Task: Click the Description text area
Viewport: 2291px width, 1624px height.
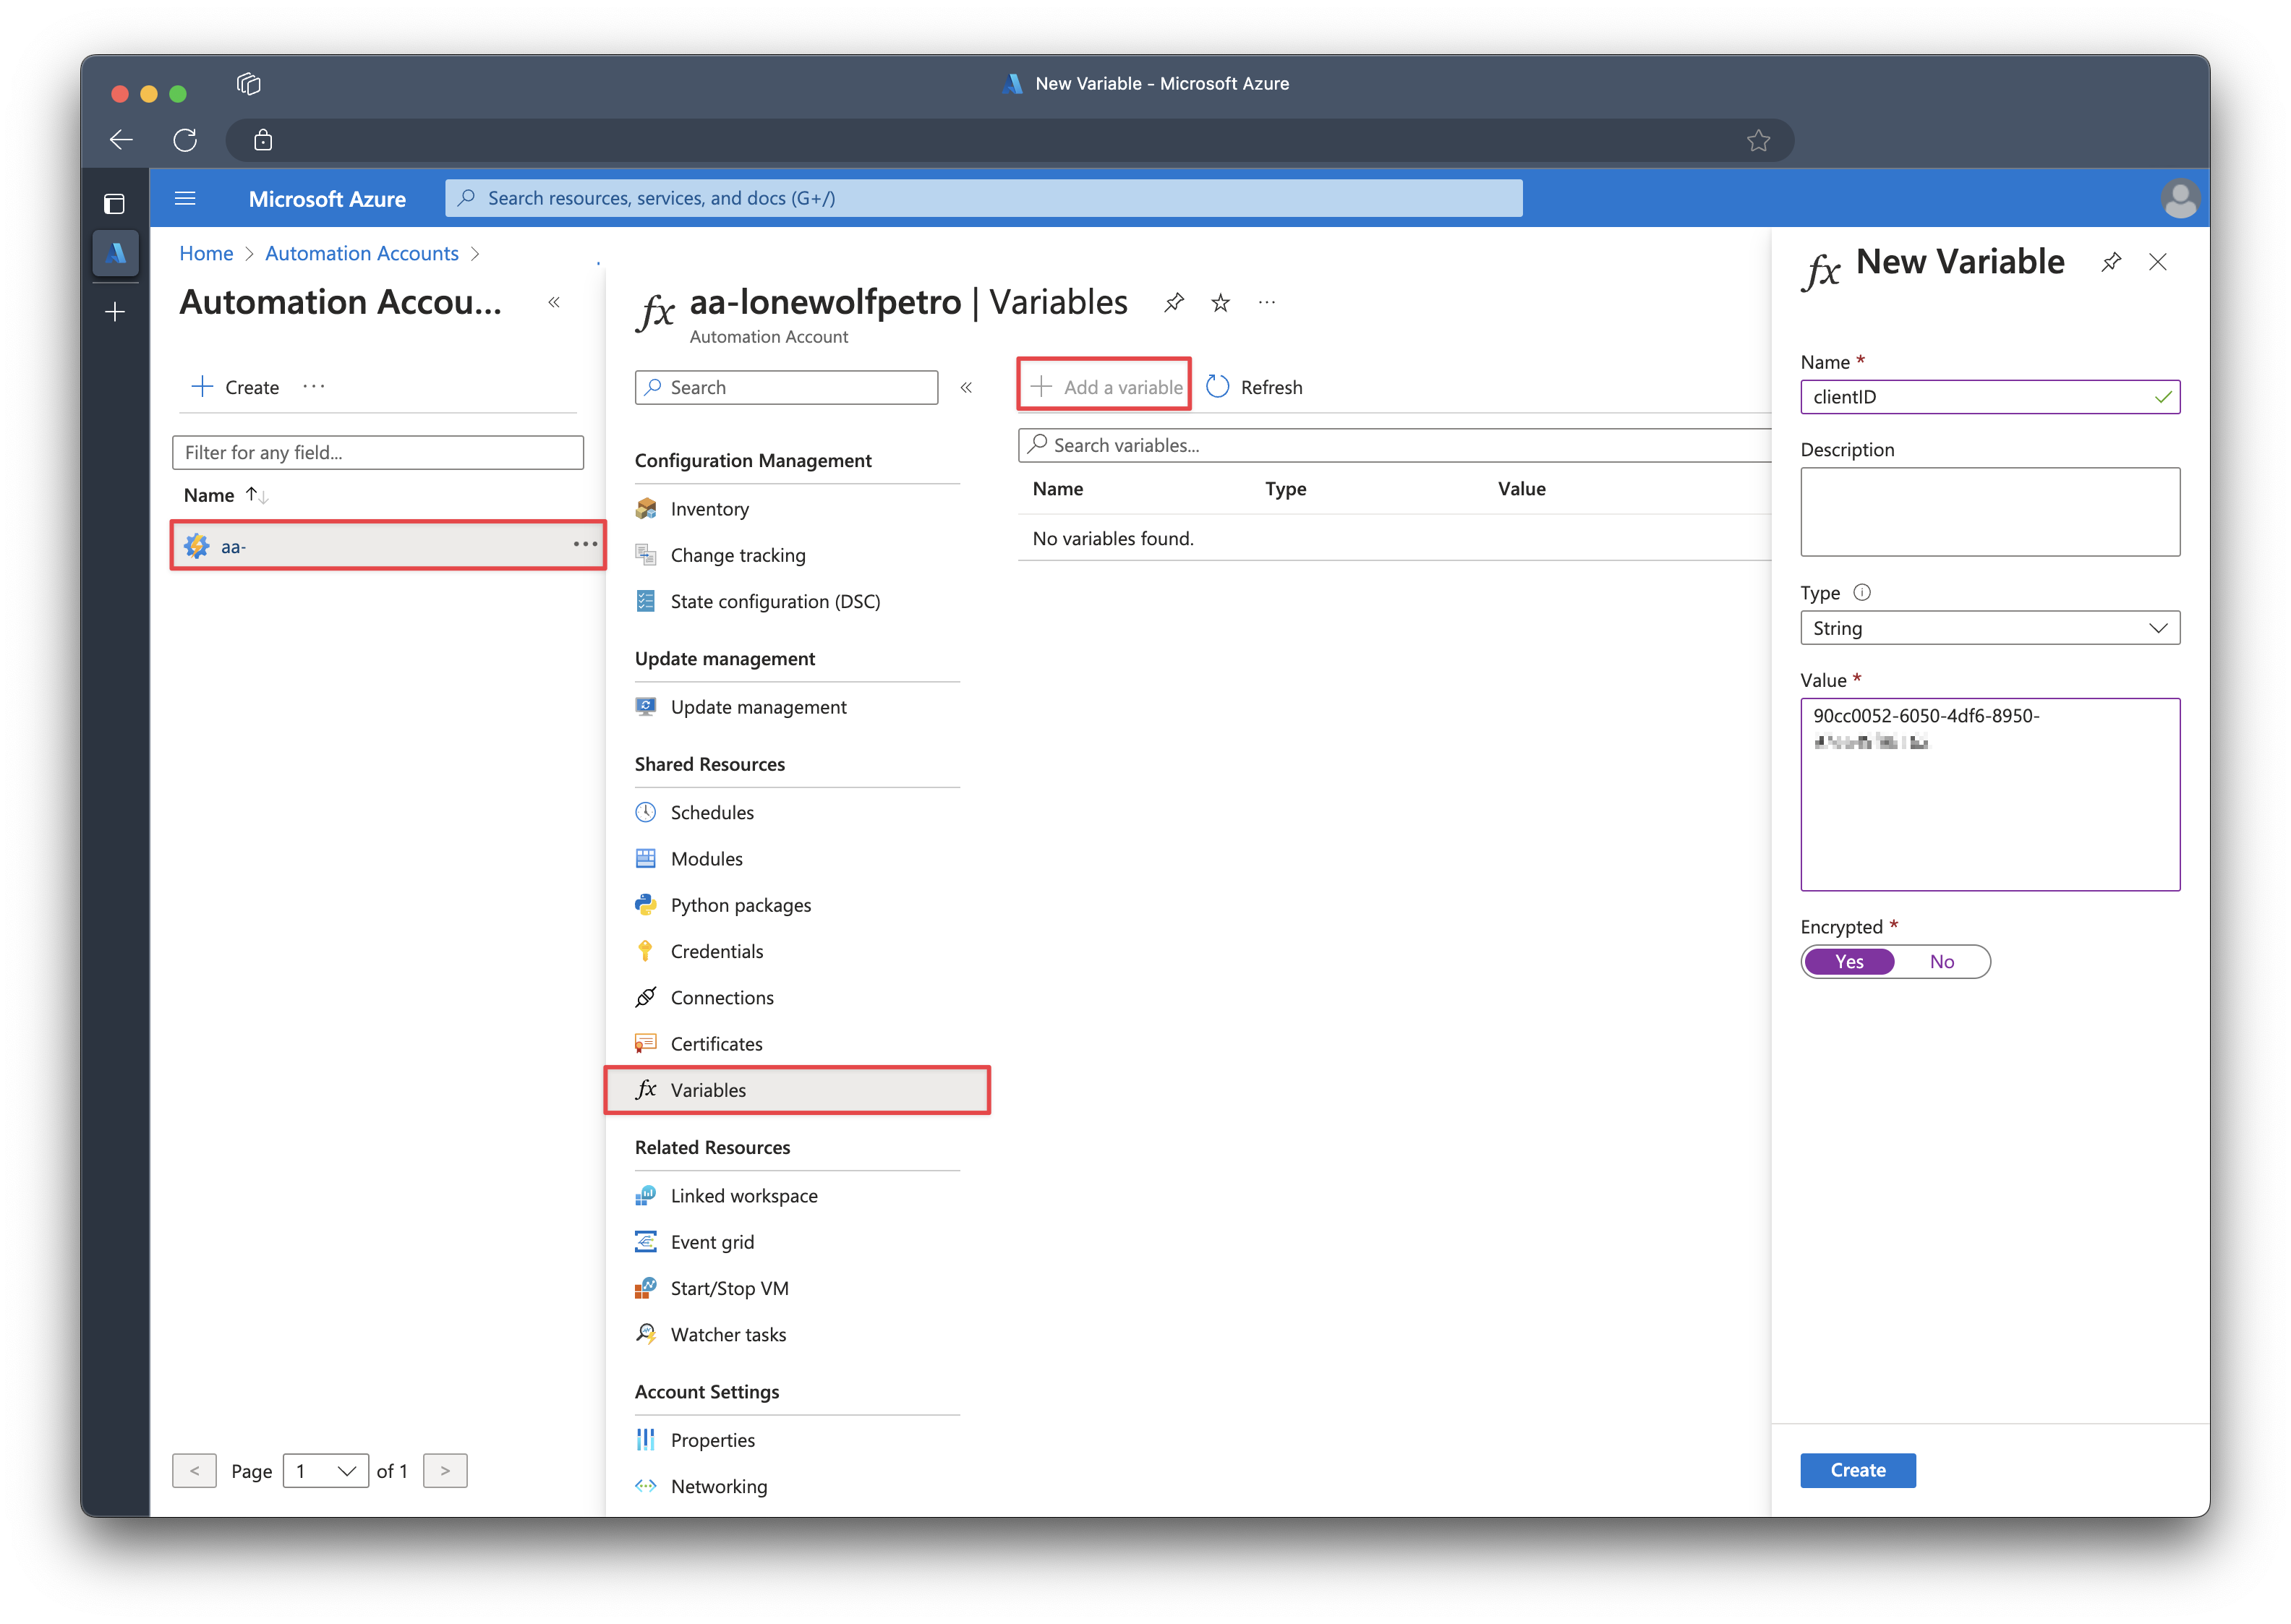Action: click(x=1989, y=512)
